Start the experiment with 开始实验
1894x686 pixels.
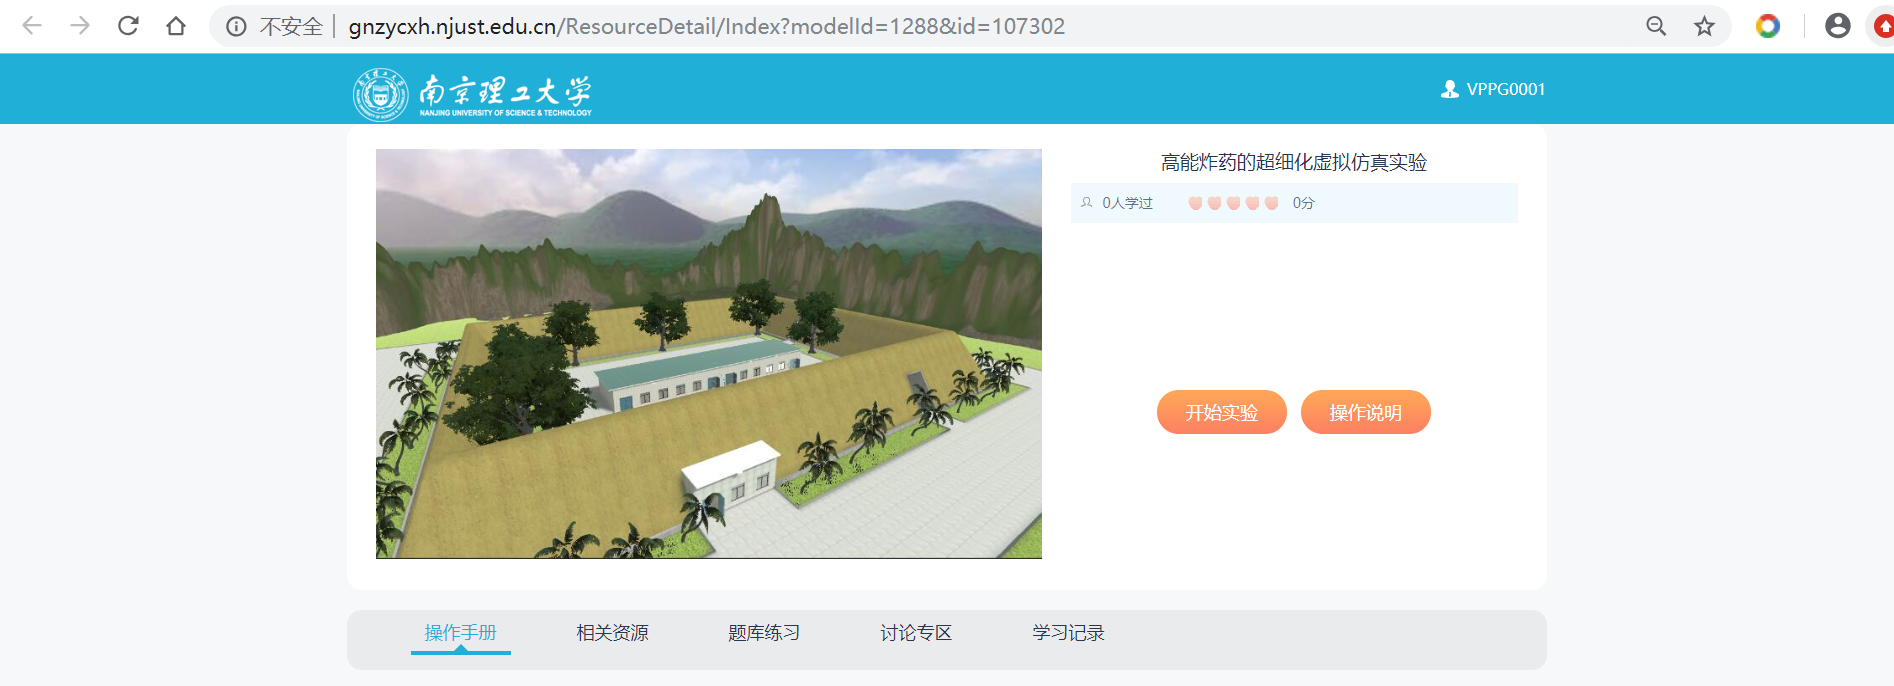tap(1221, 412)
